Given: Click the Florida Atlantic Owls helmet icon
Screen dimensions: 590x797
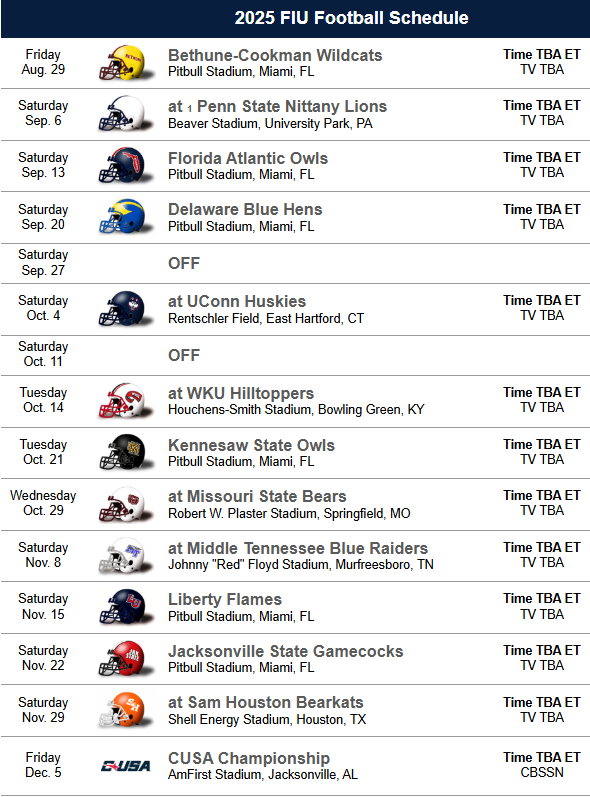Looking at the screenshot, I should 125,166.
